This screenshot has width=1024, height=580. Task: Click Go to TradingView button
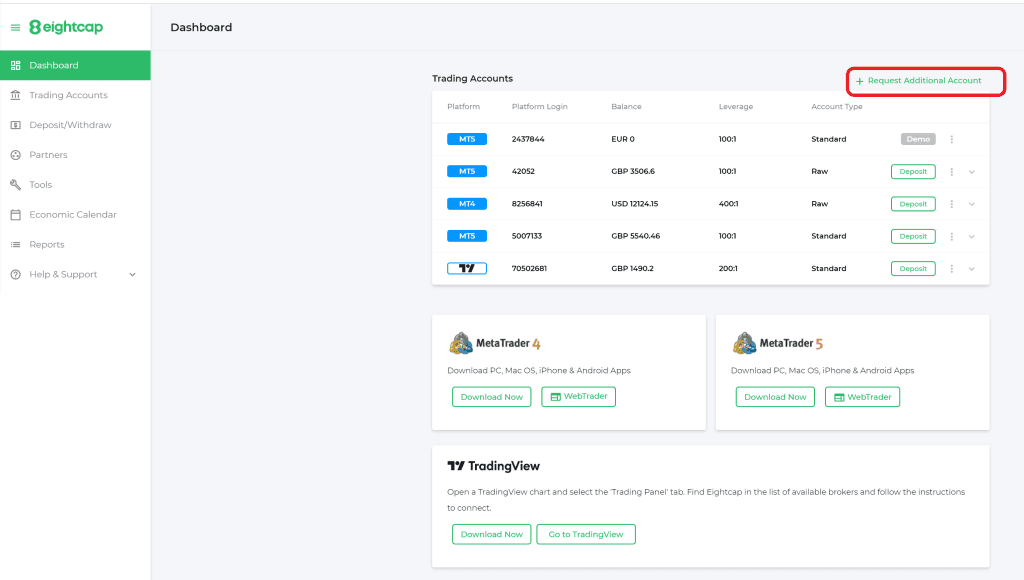tap(586, 534)
